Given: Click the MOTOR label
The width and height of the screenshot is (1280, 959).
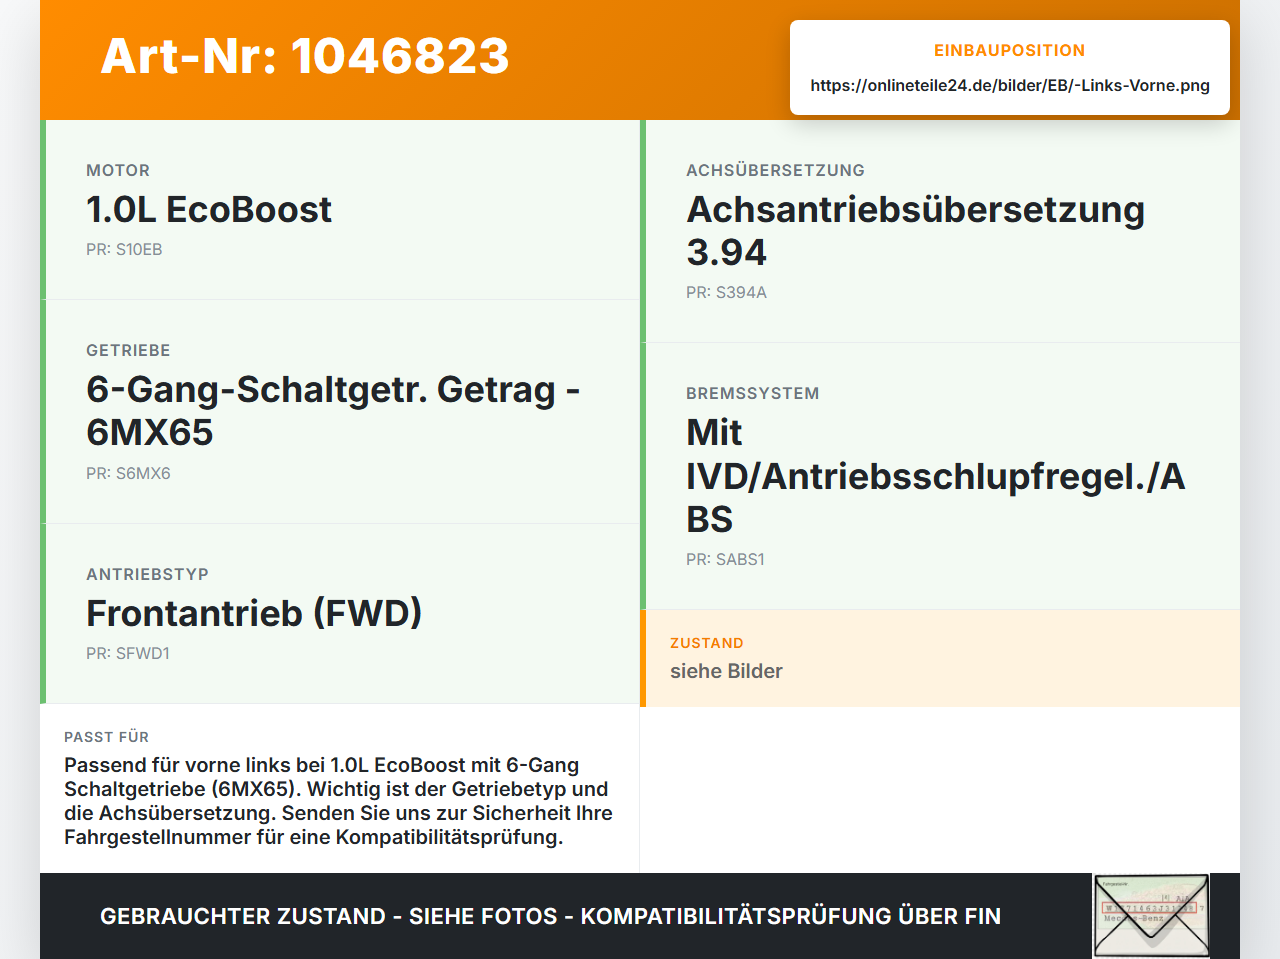Looking at the screenshot, I should pos(118,170).
